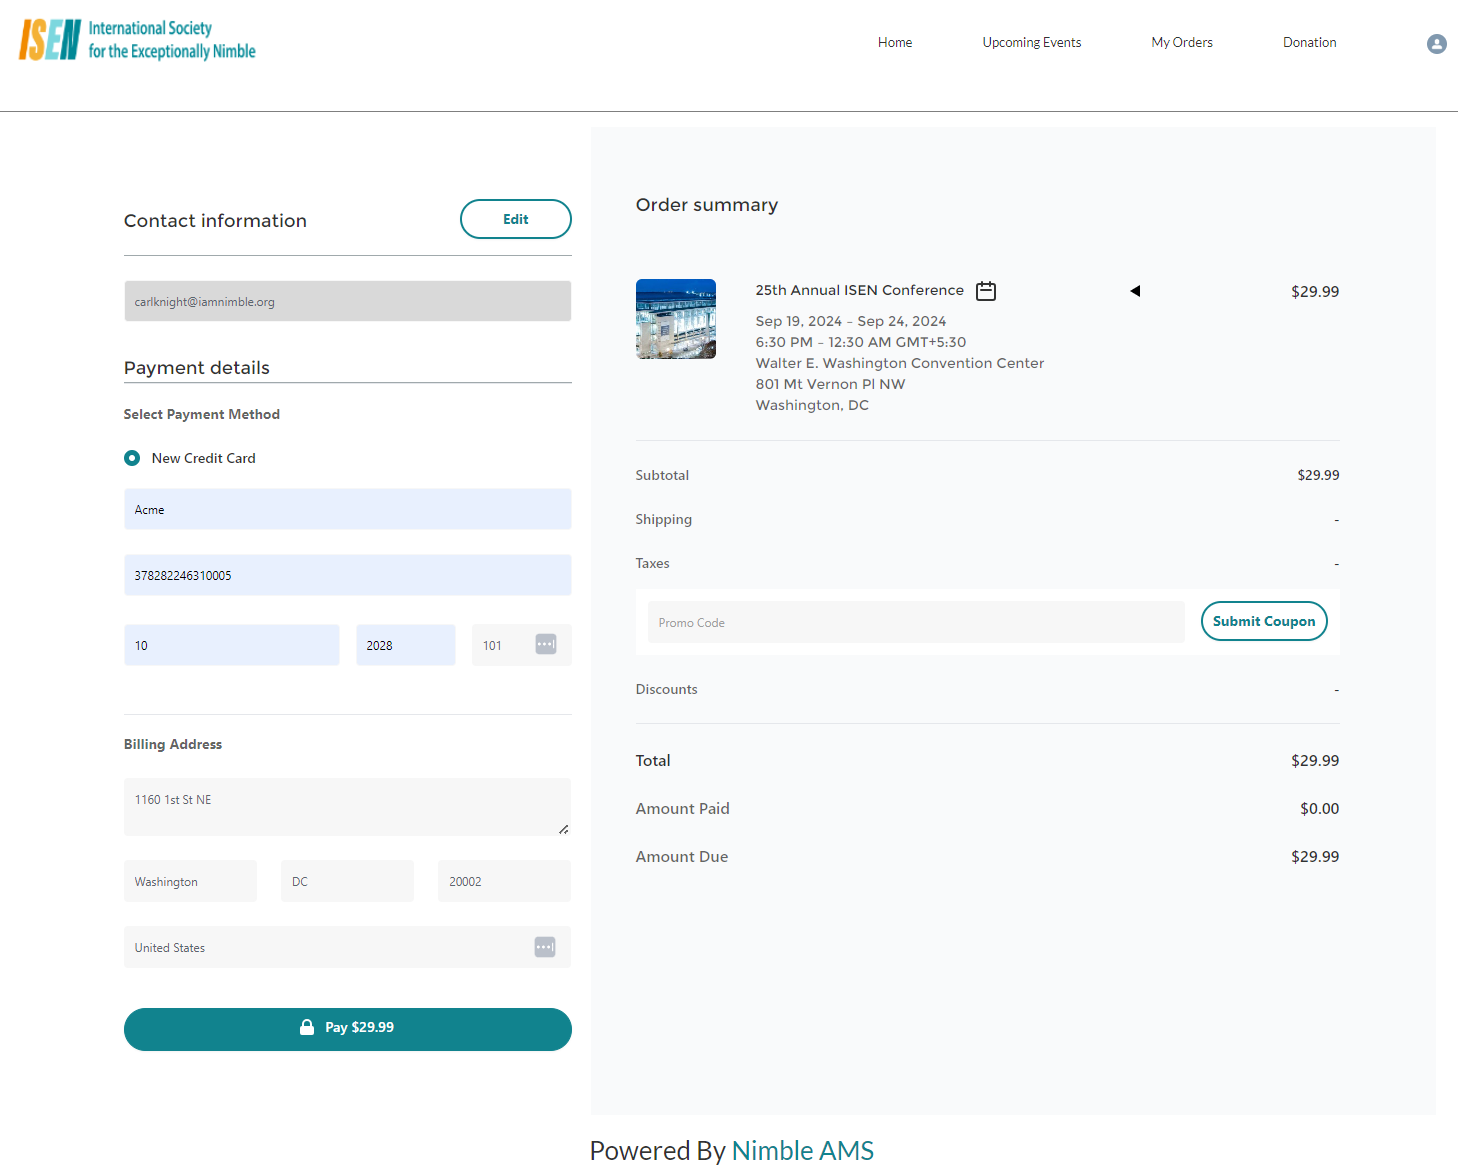Go to the Home menu item
The width and height of the screenshot is (1458, 1169).
[x=894, y=42]
